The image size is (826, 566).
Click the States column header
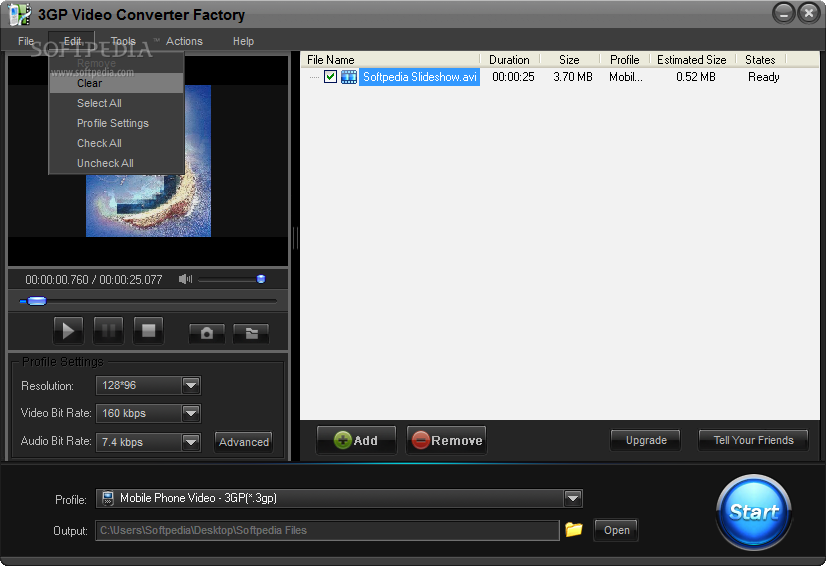point(760,60)
